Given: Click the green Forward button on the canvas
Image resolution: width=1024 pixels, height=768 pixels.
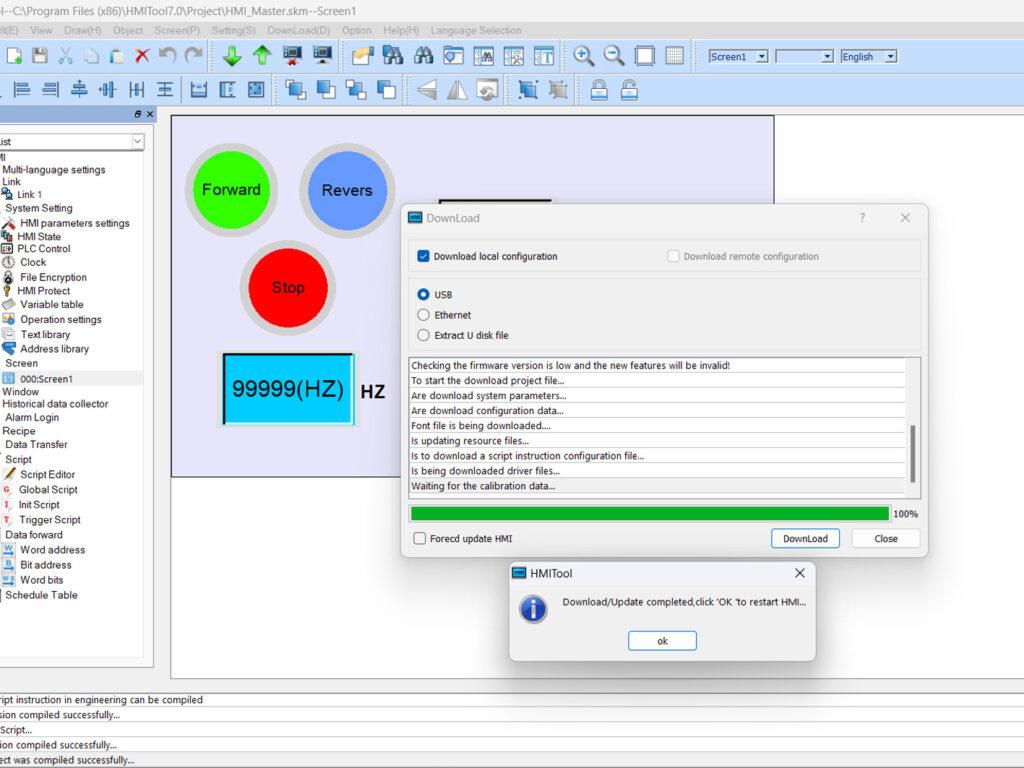Looking at the screenshot, I should click(x=231, y=189).
